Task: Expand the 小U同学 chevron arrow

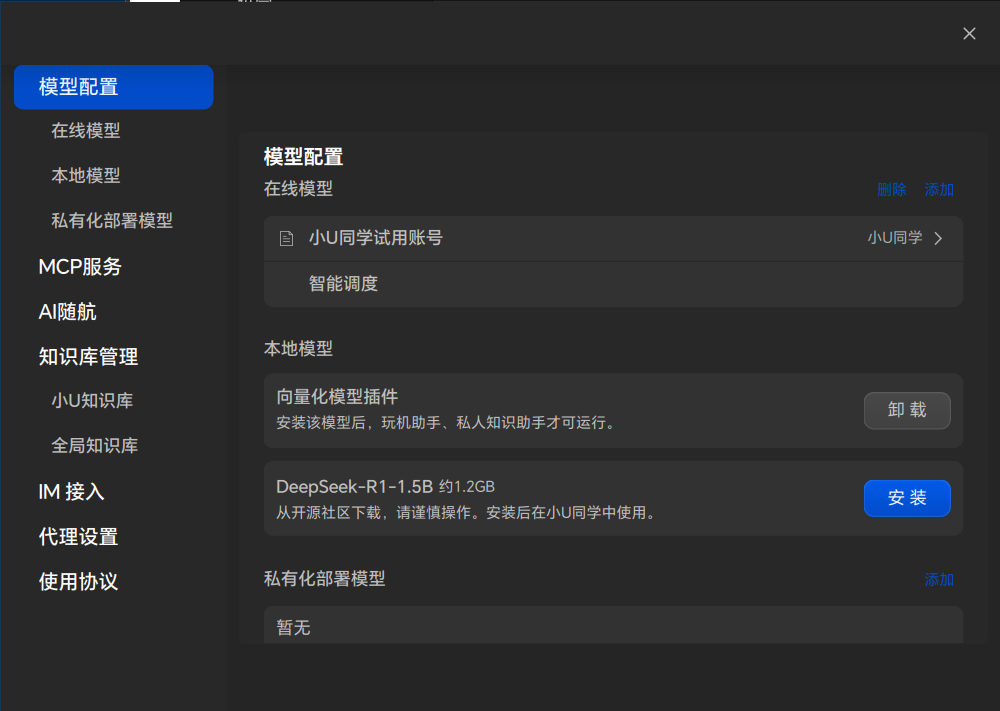Action: coord(938,238)
